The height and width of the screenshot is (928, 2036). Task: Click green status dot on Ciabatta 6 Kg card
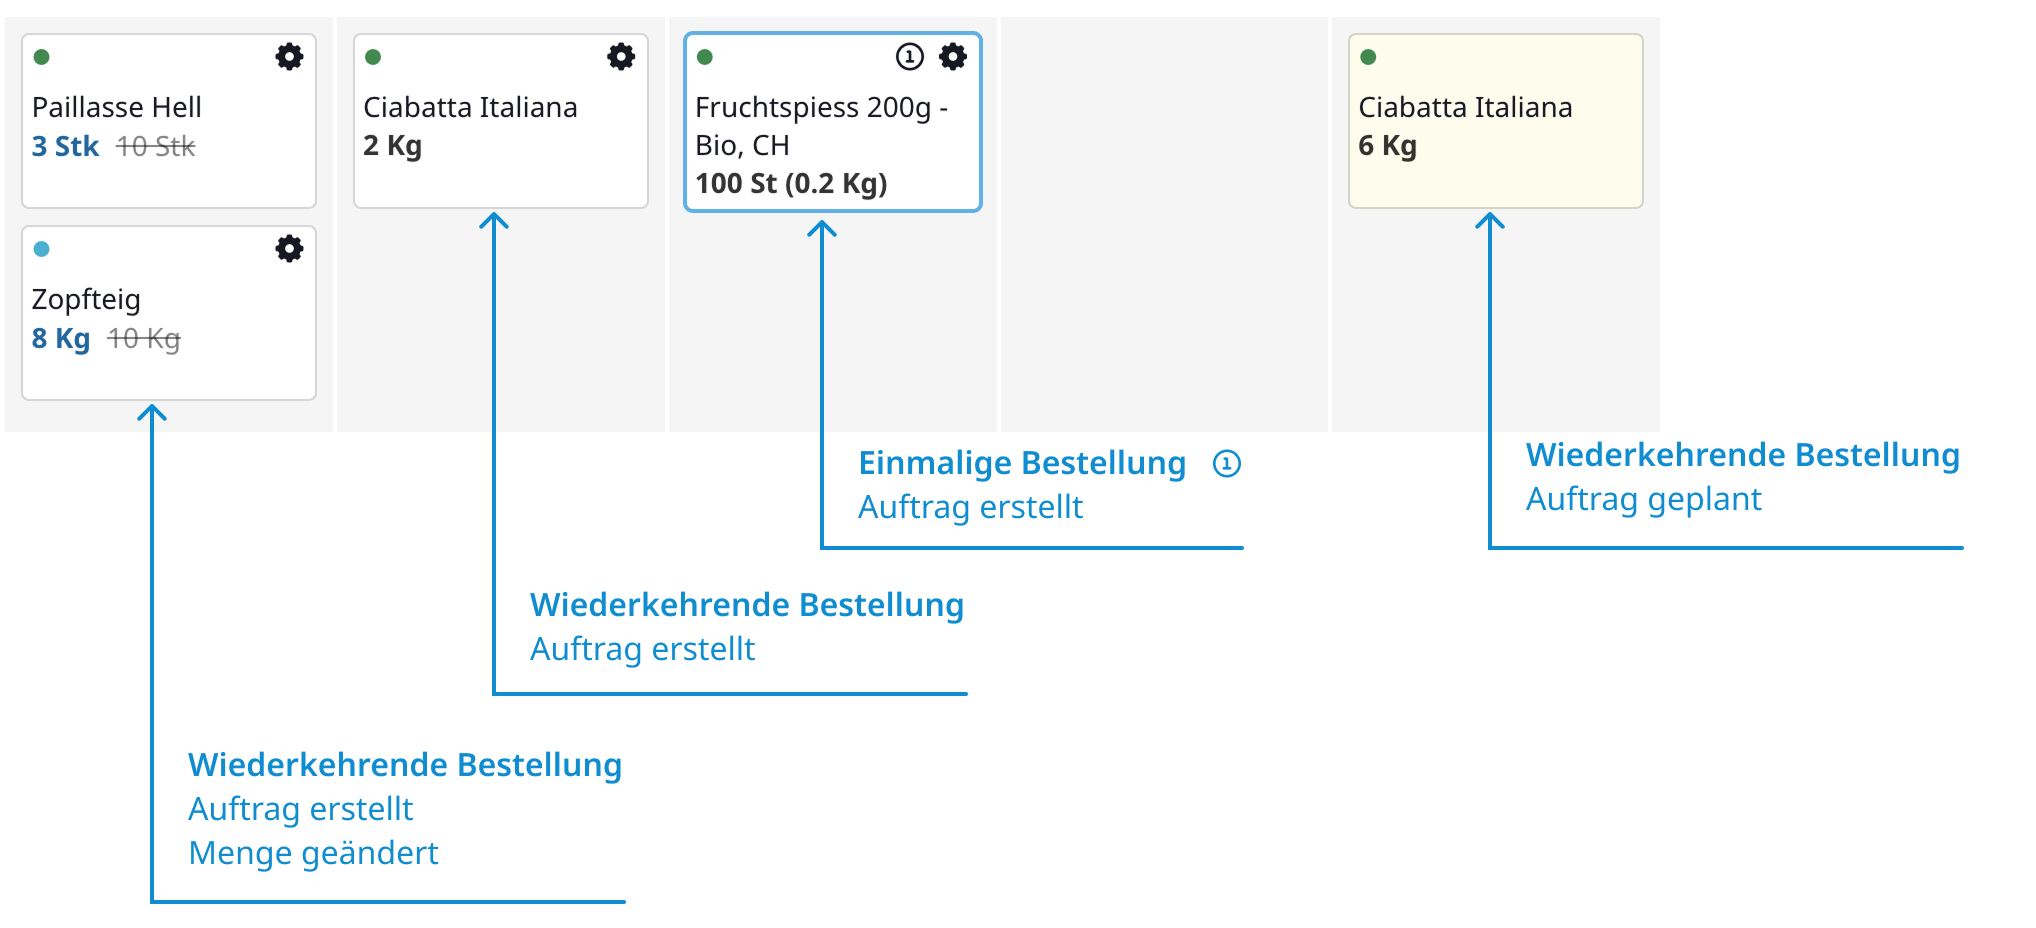pyautogui.click(x=1368, y=57)
